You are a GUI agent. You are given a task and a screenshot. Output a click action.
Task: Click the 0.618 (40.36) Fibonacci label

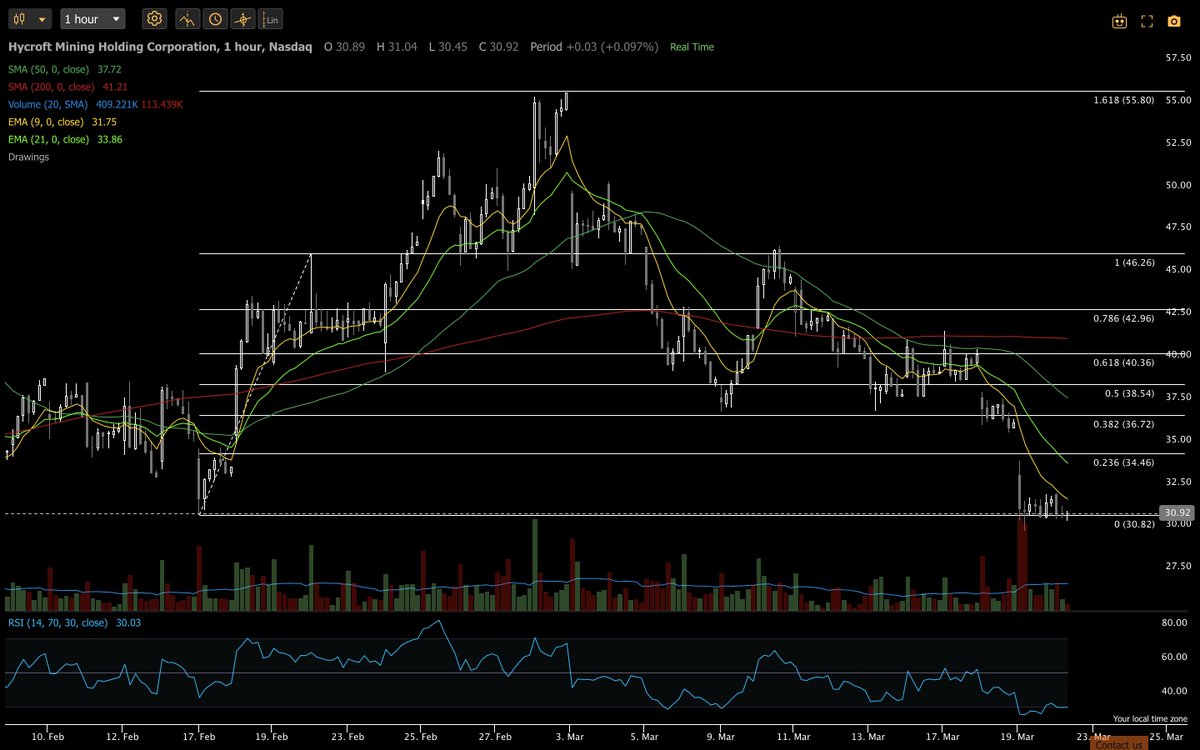(1123, 362)
